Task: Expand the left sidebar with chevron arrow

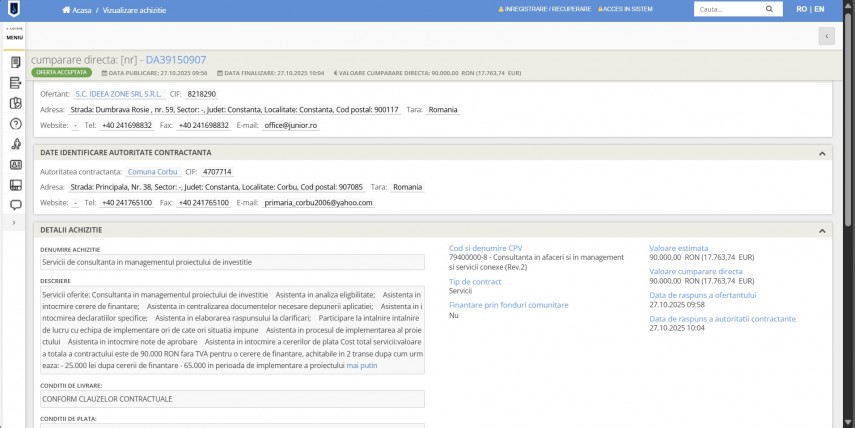Action: coord(14,223)
